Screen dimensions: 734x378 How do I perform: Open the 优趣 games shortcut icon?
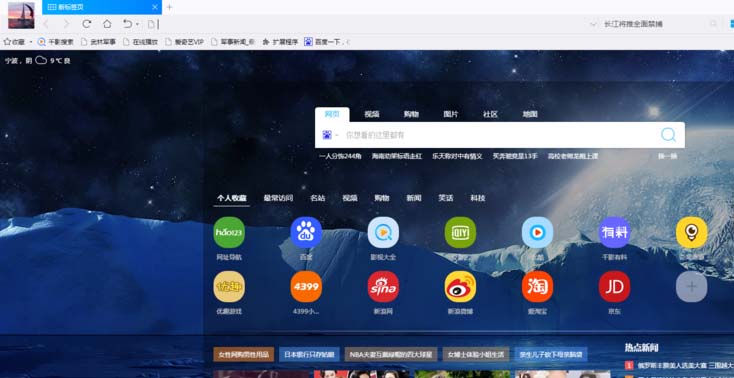click(x=229, y=287)
